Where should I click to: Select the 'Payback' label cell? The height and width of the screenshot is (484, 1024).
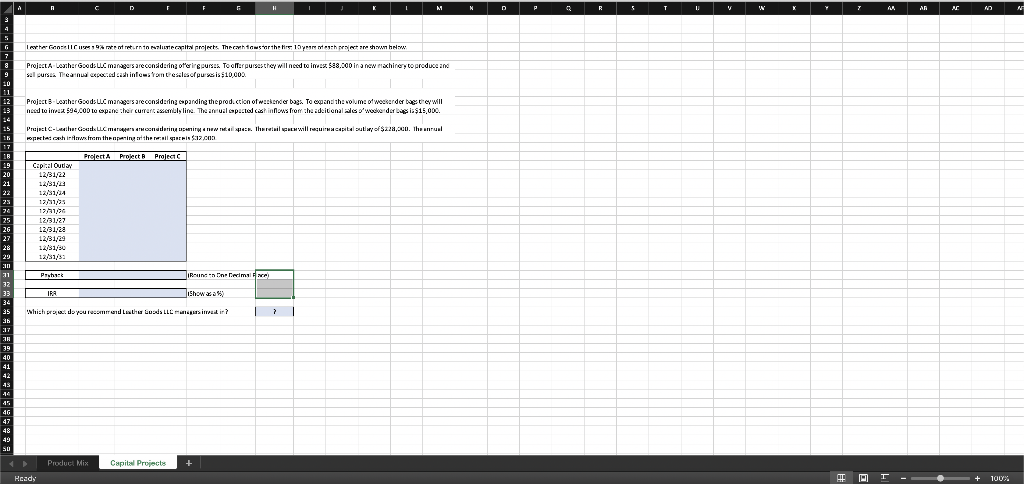pyautogui.click(x=52, y=276)
